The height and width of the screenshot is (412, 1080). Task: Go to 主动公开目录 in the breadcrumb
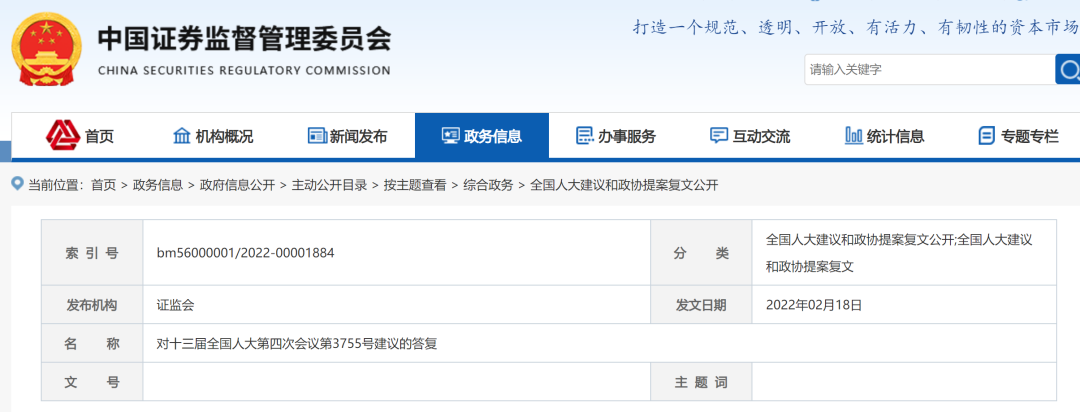click(x=329, y=185)
